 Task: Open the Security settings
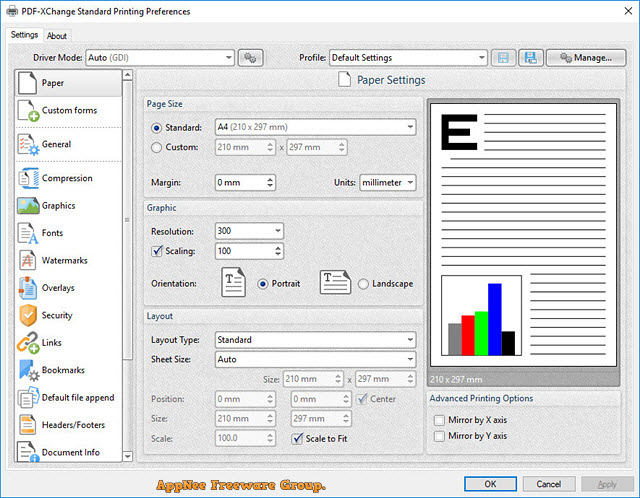(x=69, y=315)
